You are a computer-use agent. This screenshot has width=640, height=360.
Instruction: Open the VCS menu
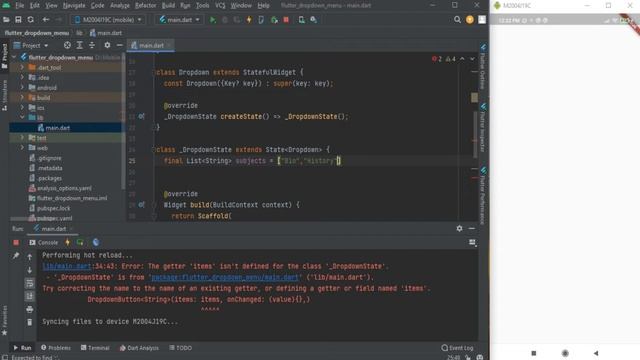(x=220, y=6)
